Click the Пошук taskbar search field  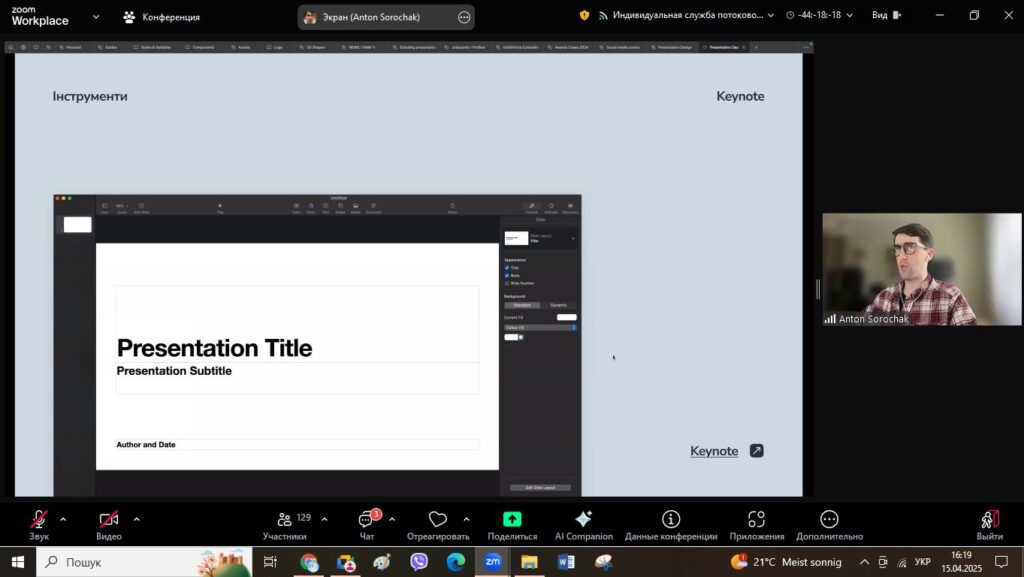point(144,561)
